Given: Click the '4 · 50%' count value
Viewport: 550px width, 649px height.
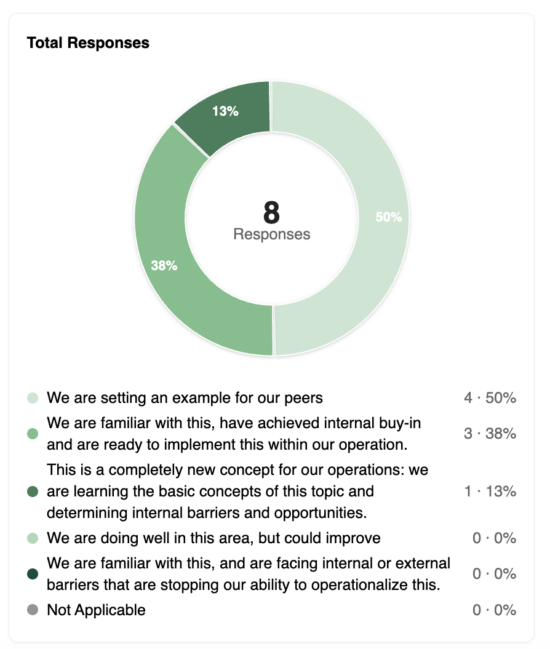Looking at the screenshot, I should [490, 398].
